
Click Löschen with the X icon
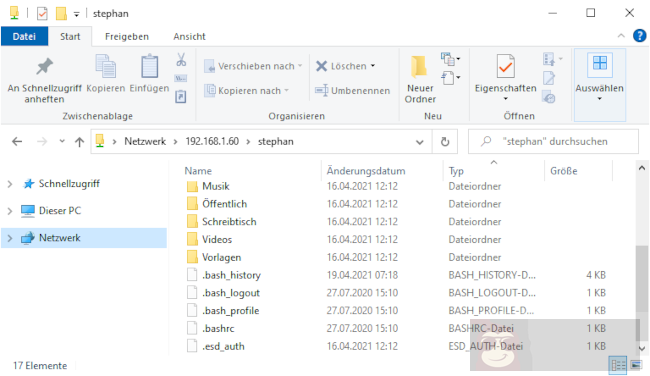click(x=341, y=66)
